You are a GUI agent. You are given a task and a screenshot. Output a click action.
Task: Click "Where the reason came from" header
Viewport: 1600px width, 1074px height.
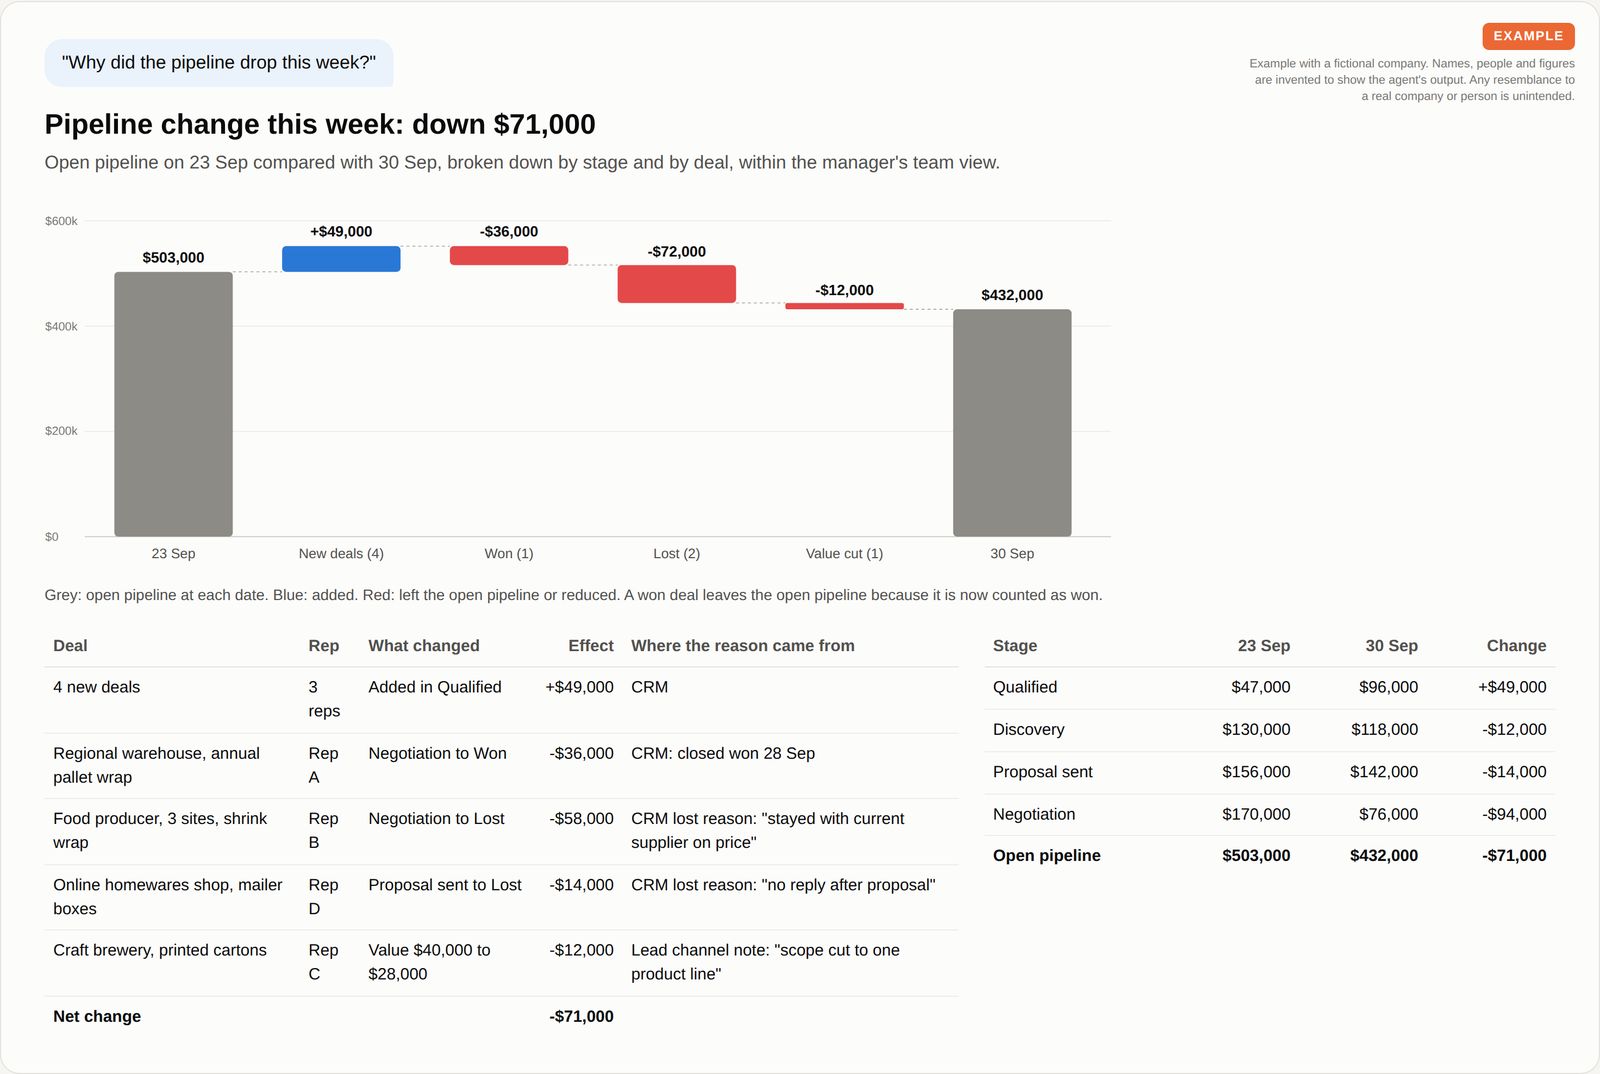(743, 646)
